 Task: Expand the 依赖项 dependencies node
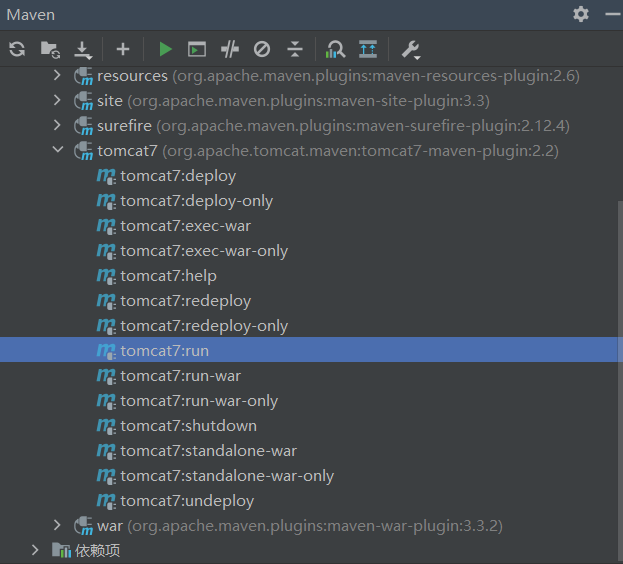35,550
